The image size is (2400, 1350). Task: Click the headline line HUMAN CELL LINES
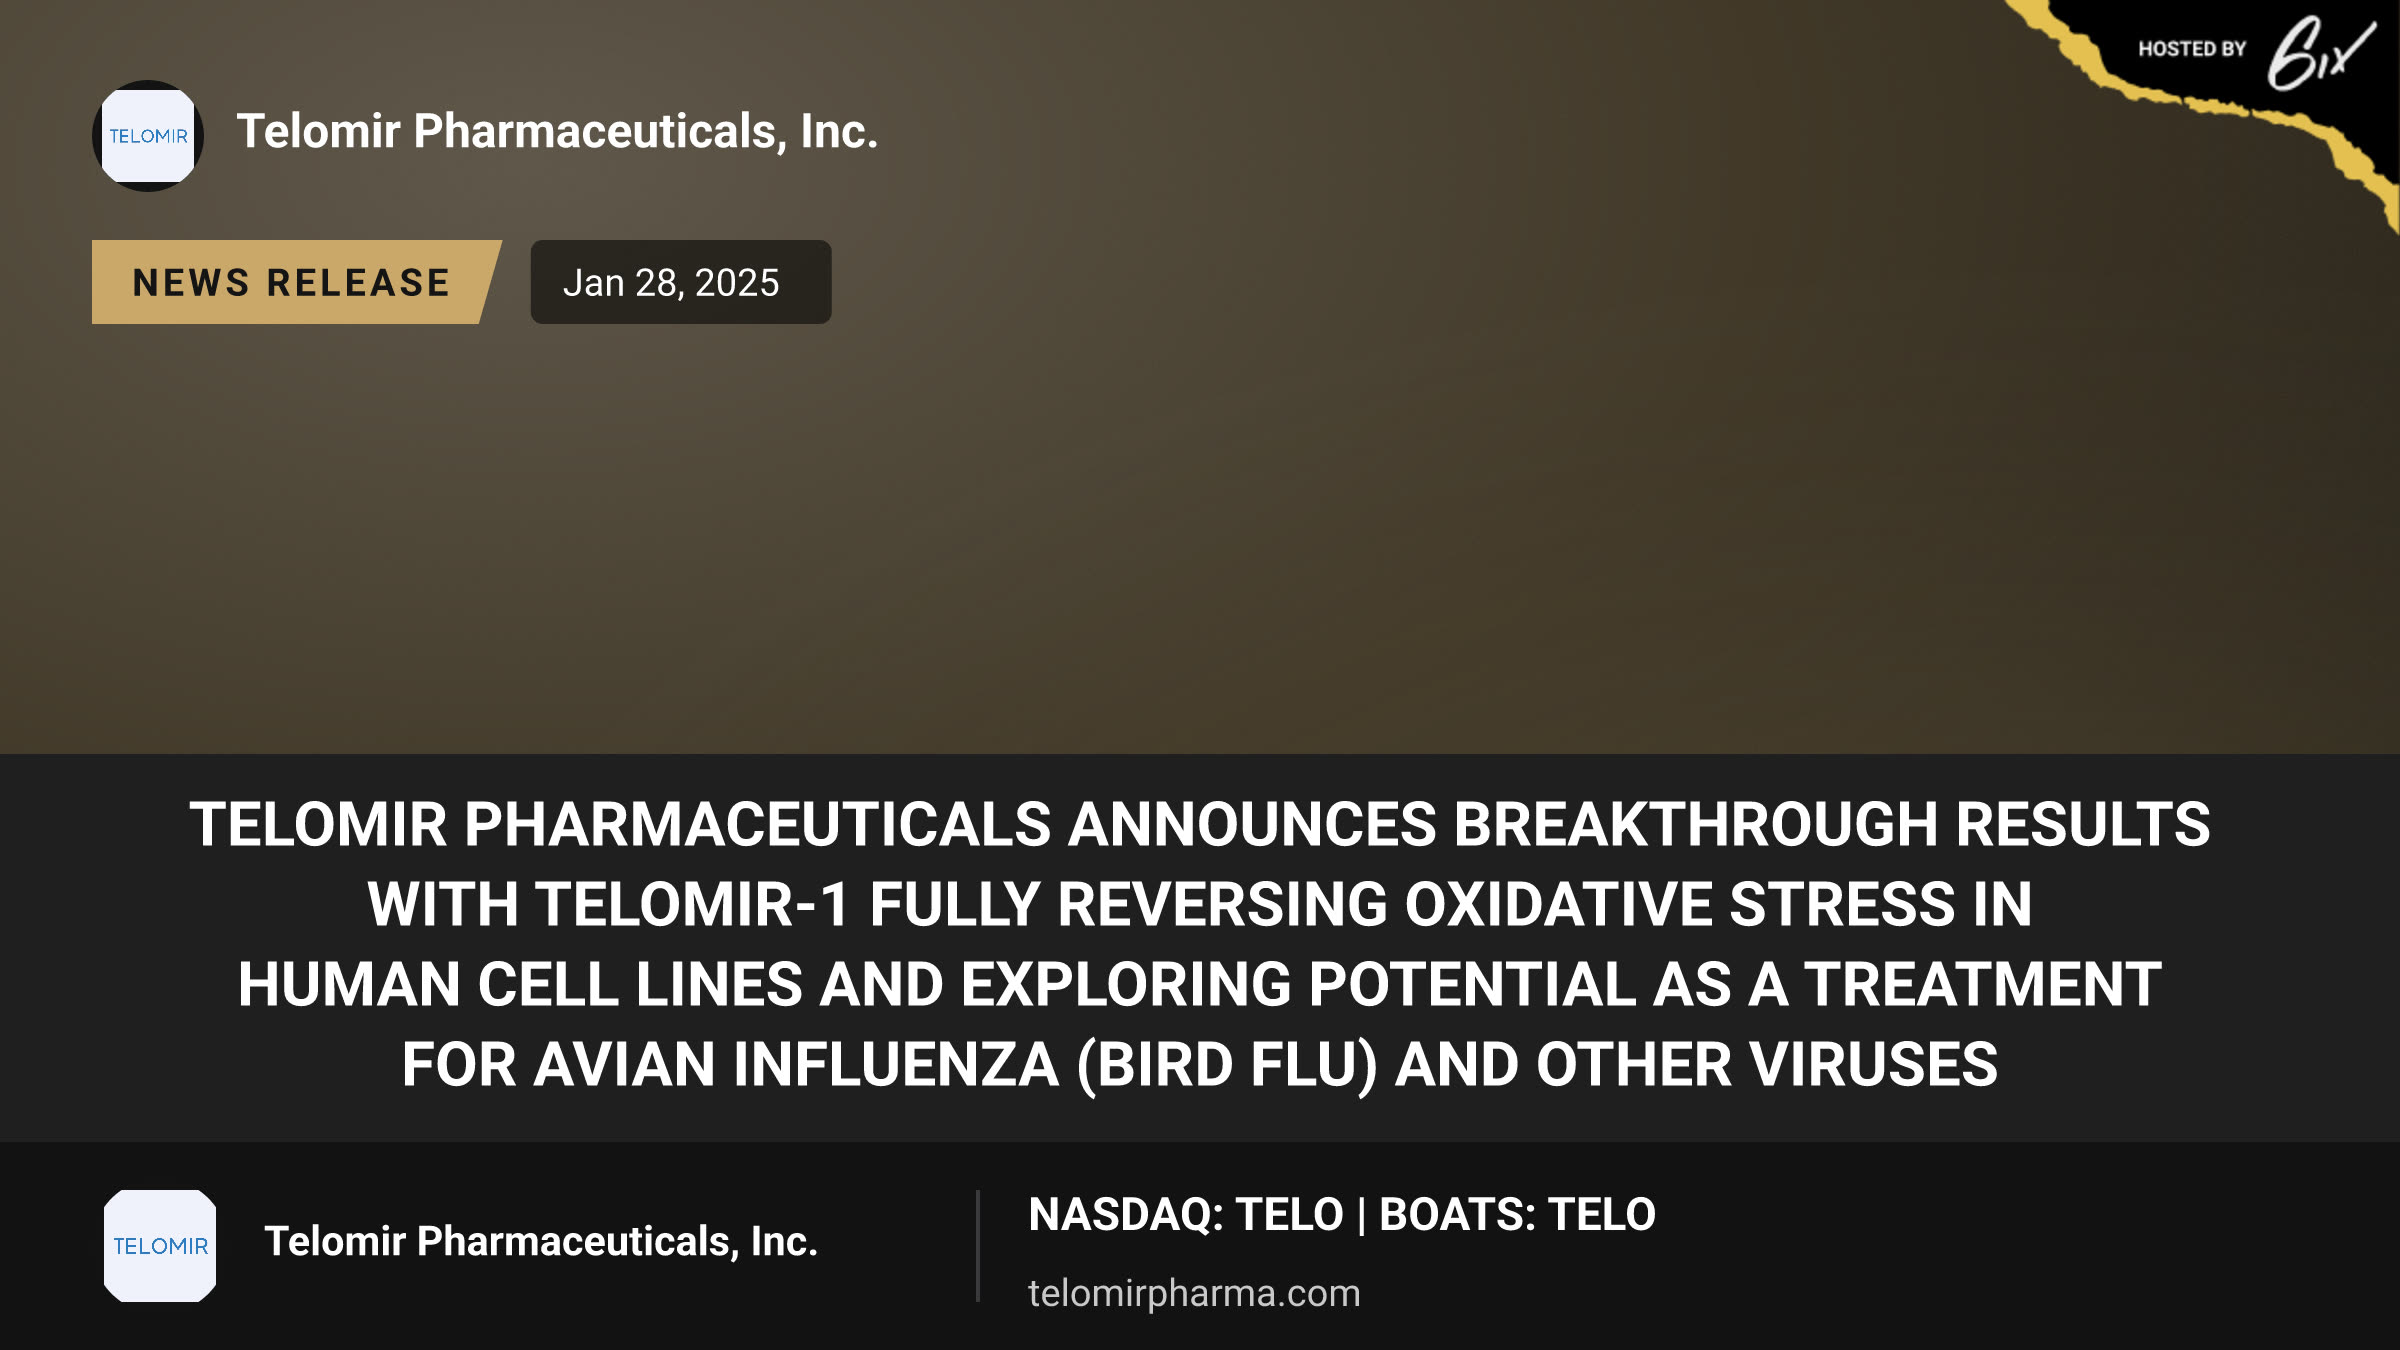(x=1200, y=984)
